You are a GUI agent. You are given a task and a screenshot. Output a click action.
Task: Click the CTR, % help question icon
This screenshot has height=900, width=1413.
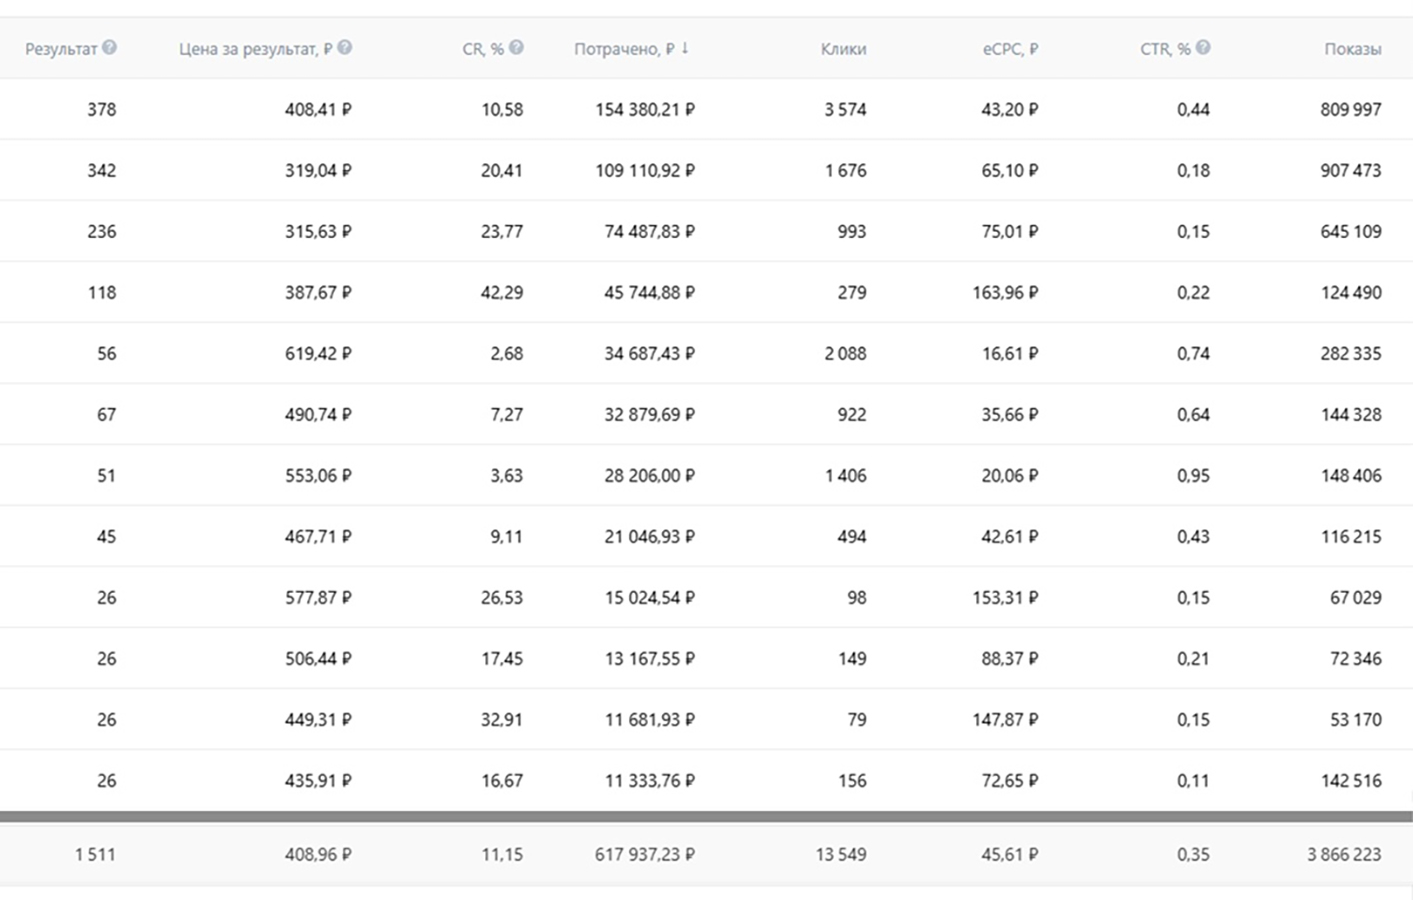tap(1203, 47)
